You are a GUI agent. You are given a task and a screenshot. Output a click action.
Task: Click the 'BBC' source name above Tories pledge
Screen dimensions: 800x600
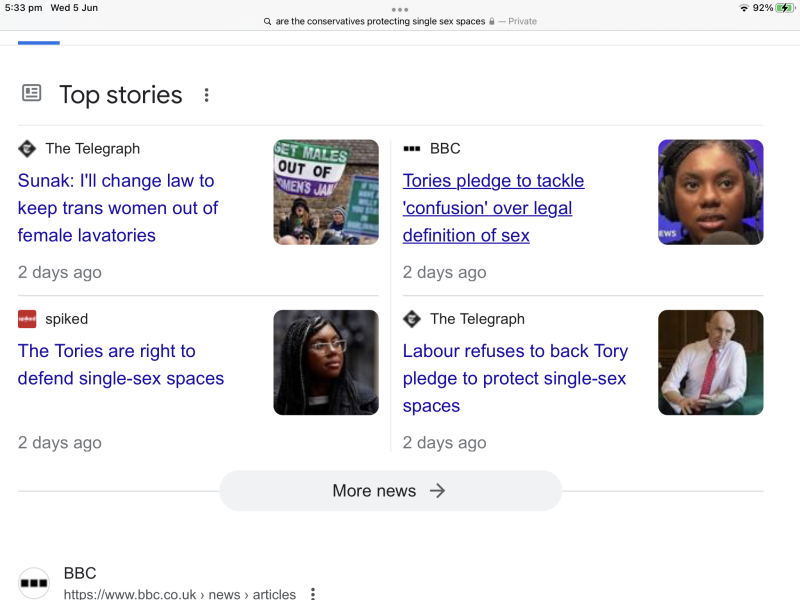(445, 148)
